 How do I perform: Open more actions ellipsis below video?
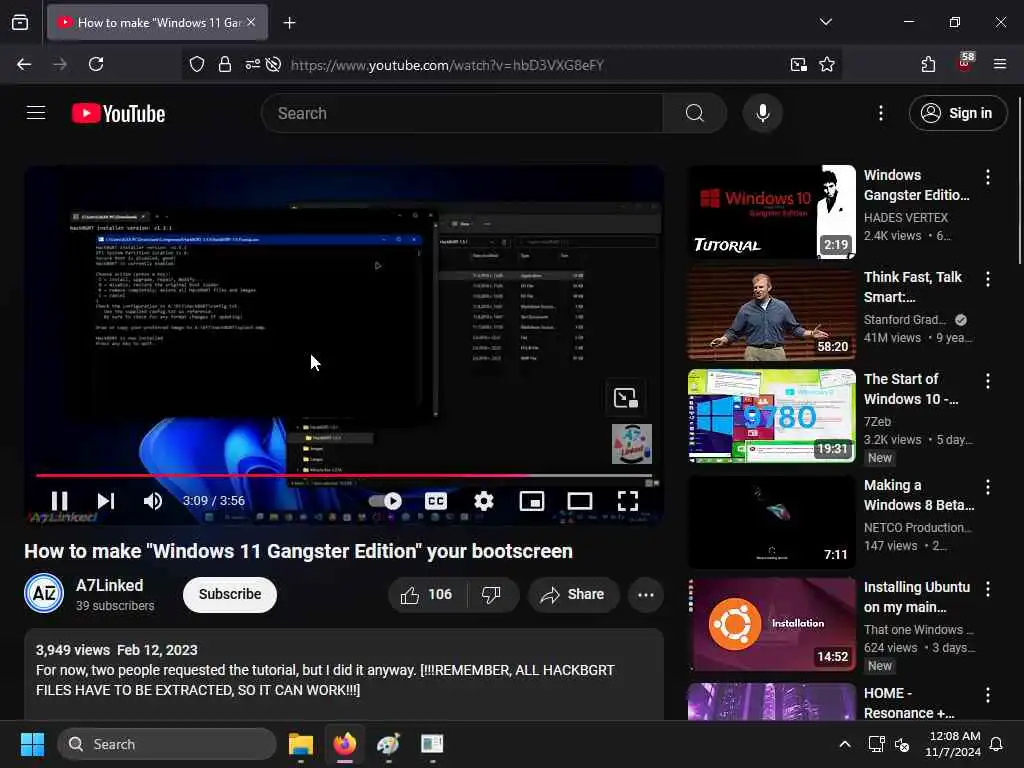tap(645, 594)
